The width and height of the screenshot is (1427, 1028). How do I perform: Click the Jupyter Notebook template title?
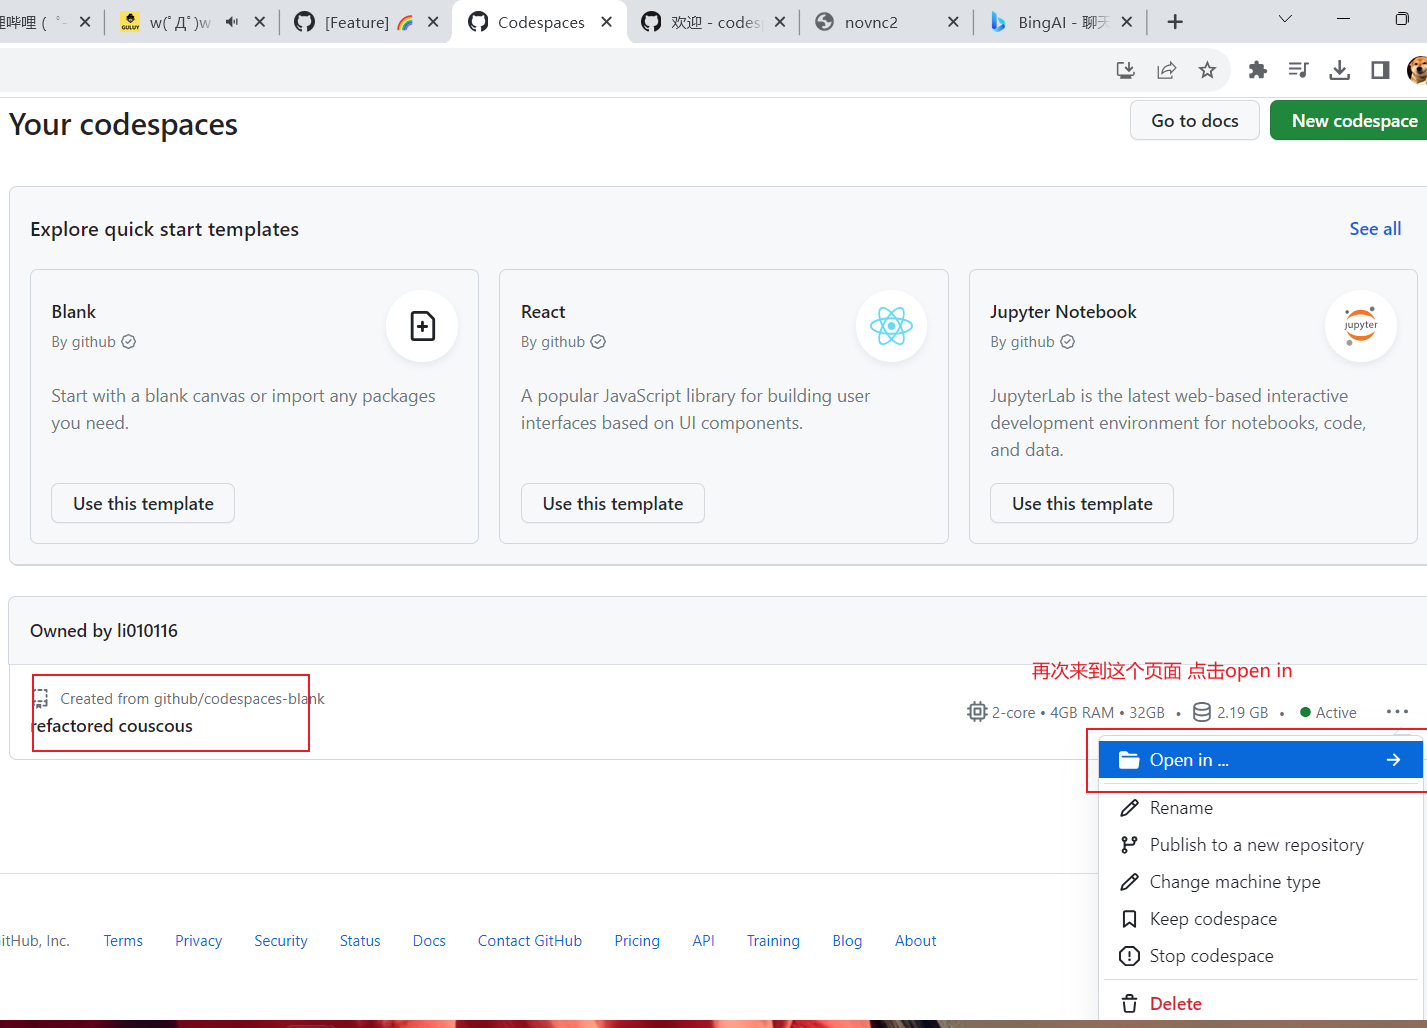(x=1063, y=312)
